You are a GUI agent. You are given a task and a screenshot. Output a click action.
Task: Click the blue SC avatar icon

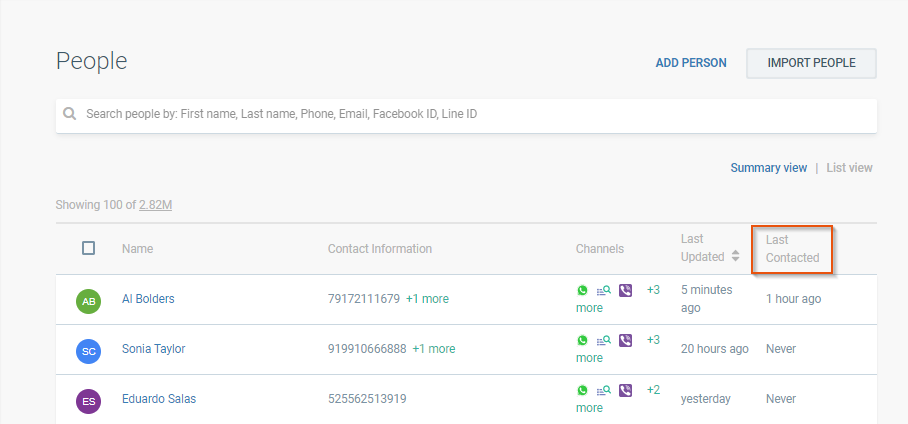[89, 351]
